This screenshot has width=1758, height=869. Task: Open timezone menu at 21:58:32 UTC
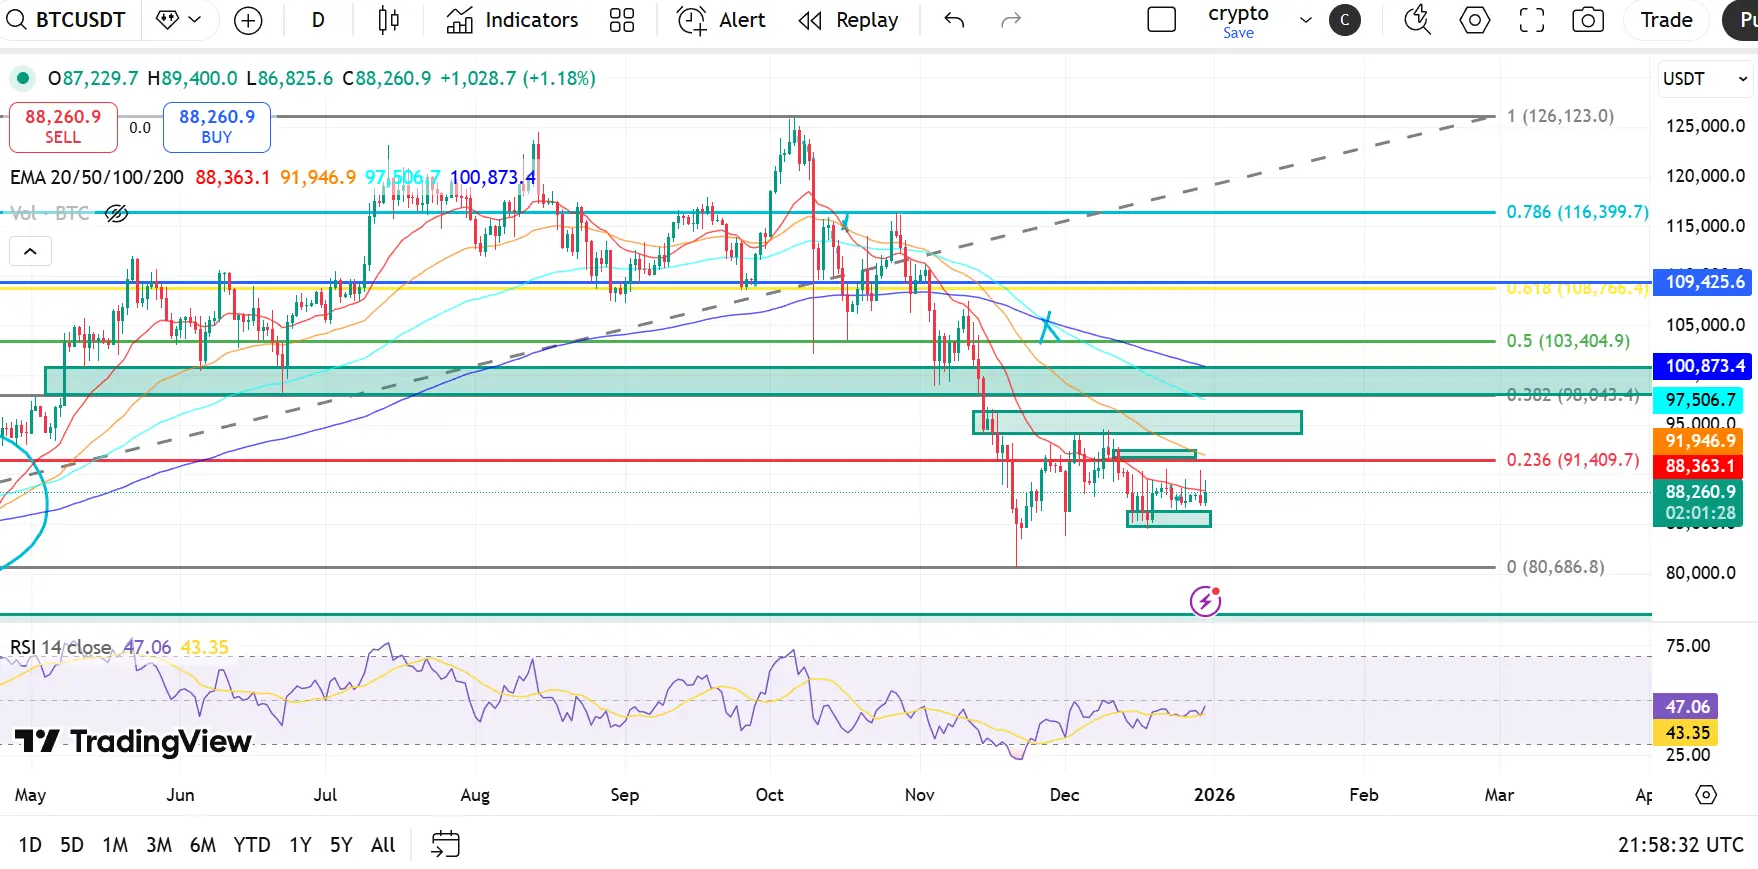[x=1681, y=845]
